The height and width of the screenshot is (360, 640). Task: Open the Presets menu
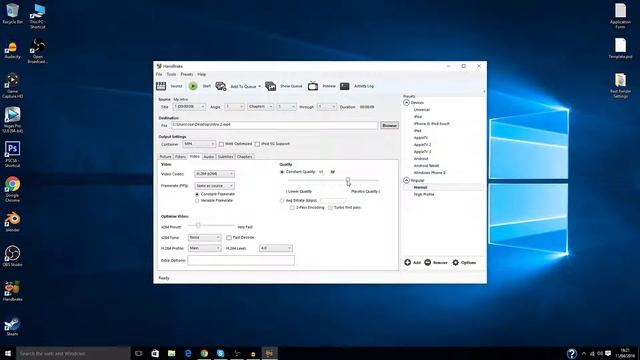click(x=187, y=74)
